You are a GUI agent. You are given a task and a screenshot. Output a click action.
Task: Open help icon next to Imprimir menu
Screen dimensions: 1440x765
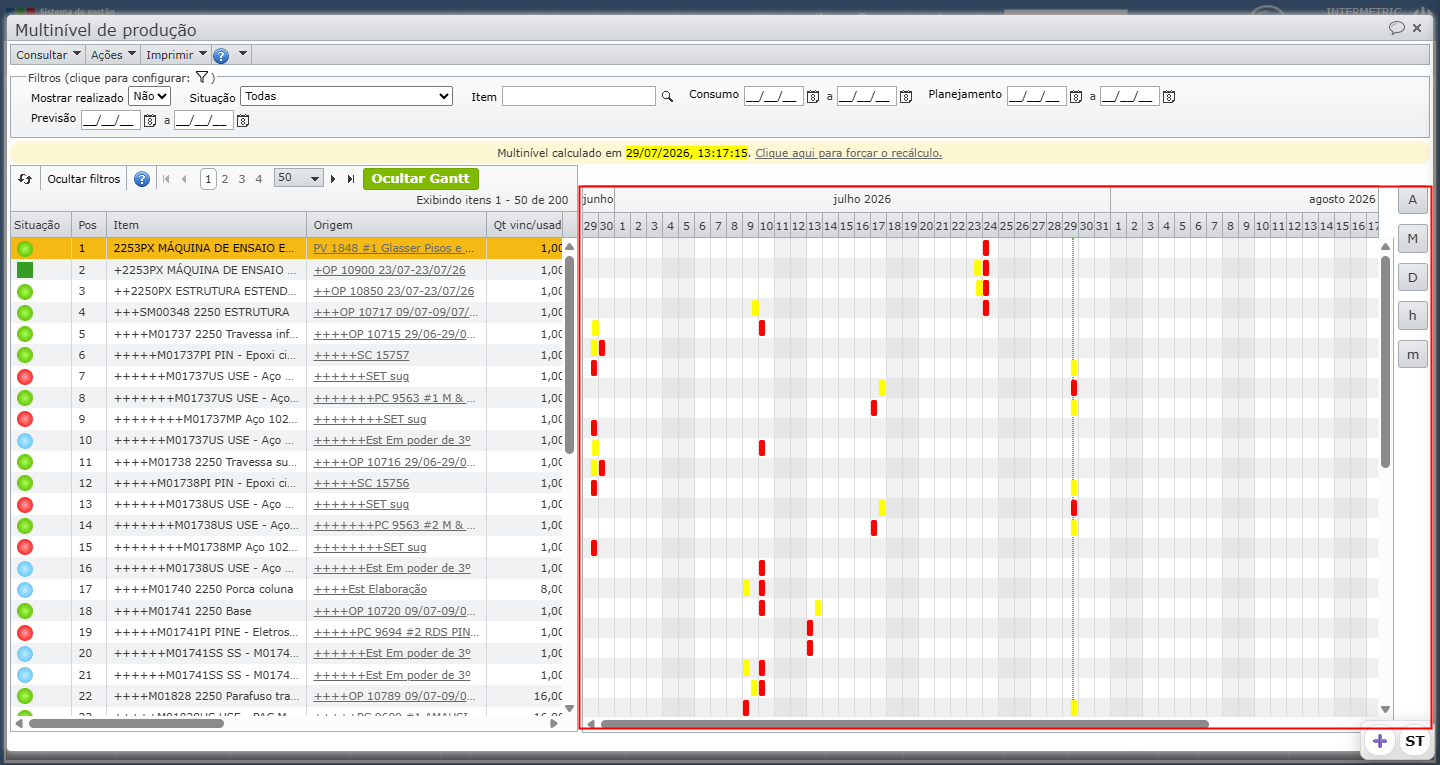point(221,56)
